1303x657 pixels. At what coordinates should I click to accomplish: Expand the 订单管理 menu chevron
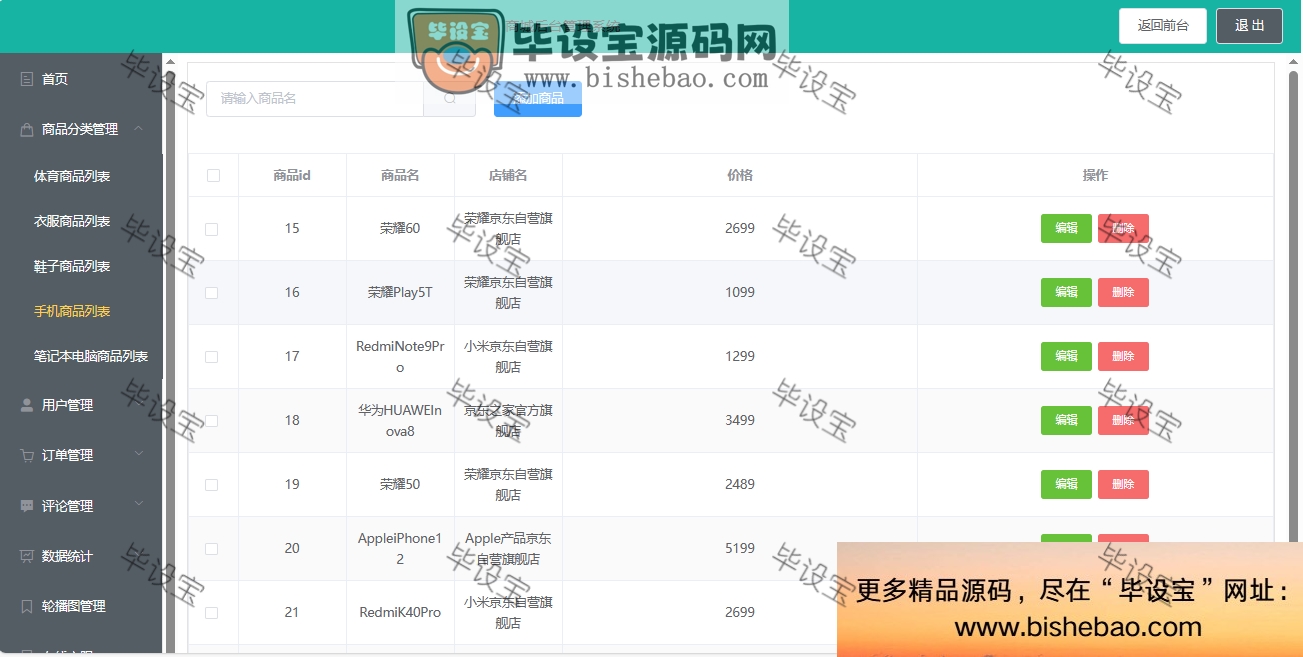[x=138, y=454]
